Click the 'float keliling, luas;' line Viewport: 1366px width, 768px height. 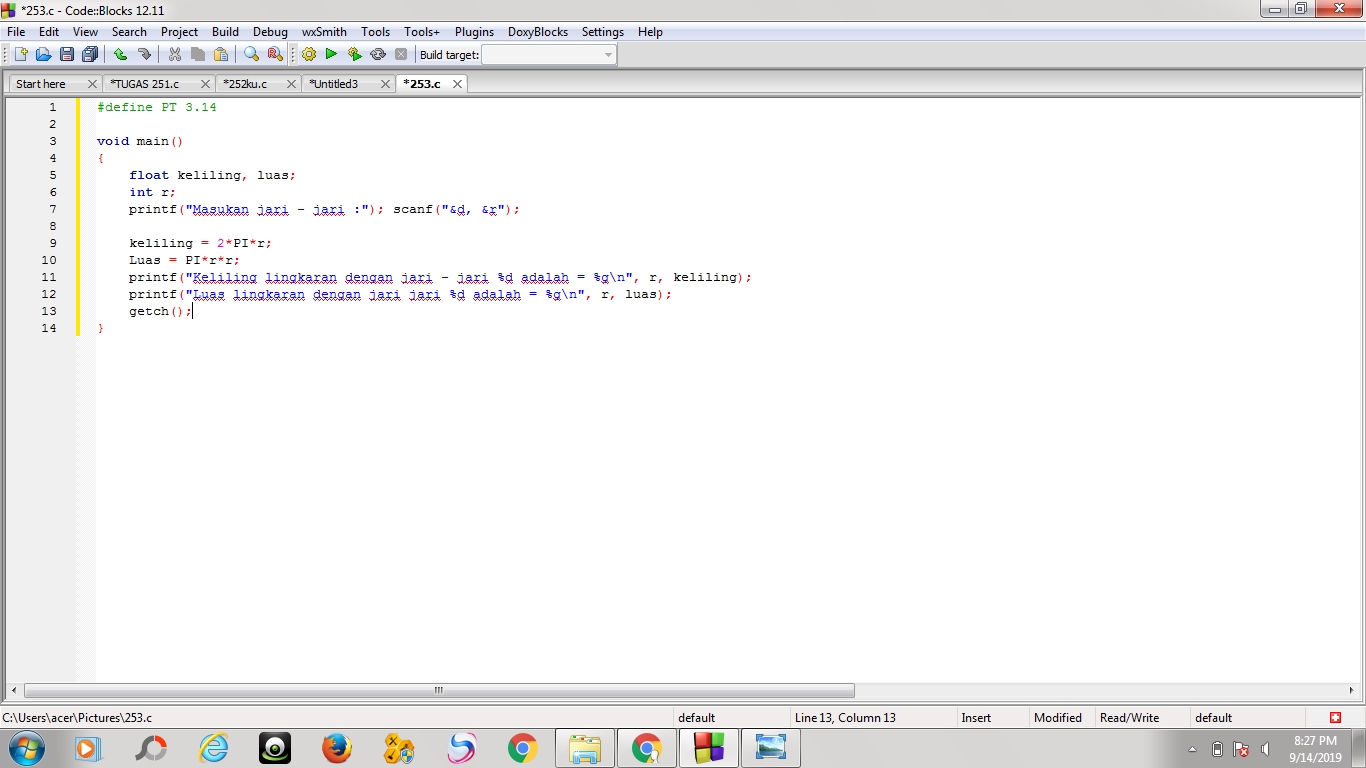213,175
